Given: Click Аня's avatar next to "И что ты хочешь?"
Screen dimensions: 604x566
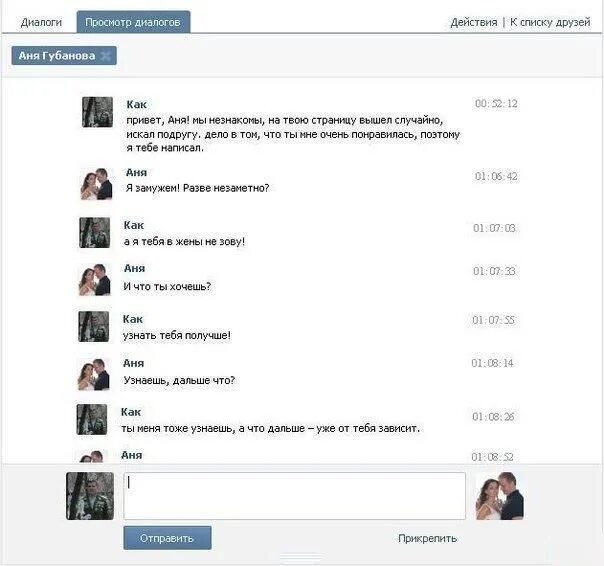Looking at the screenshot, I should tap(95, 280).
